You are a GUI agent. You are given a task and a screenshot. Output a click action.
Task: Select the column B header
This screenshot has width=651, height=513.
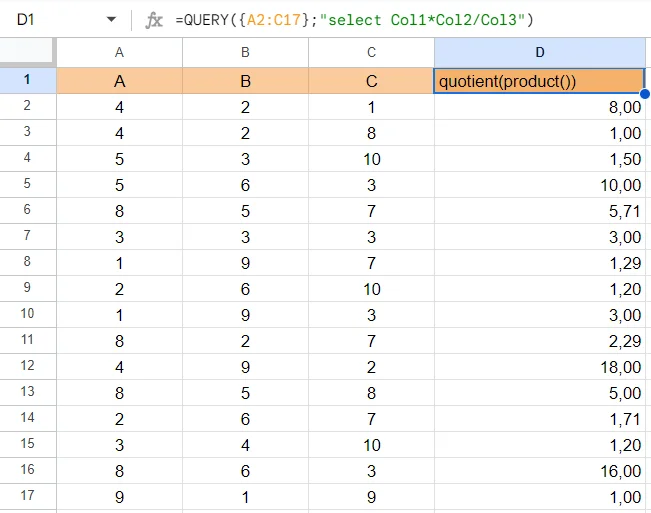[x=245, y=52]
